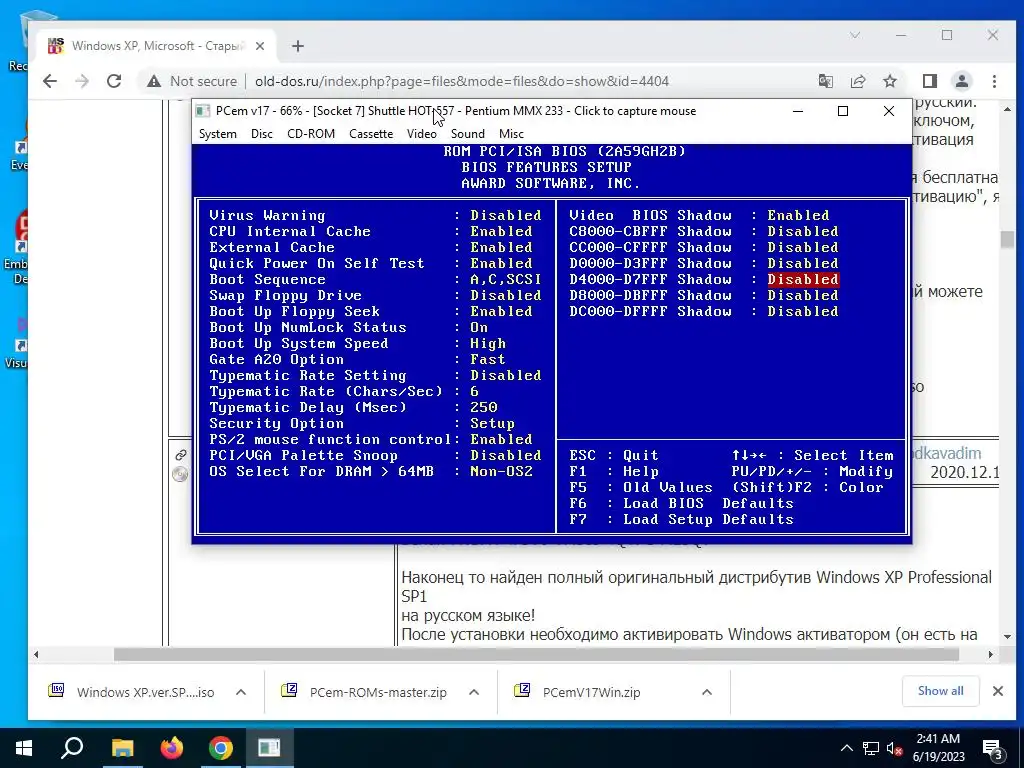Click Boot Sequence value A,C,SCSI
Image resolution: width=1024 pixels, height=768 pixels.
[505, 280]
